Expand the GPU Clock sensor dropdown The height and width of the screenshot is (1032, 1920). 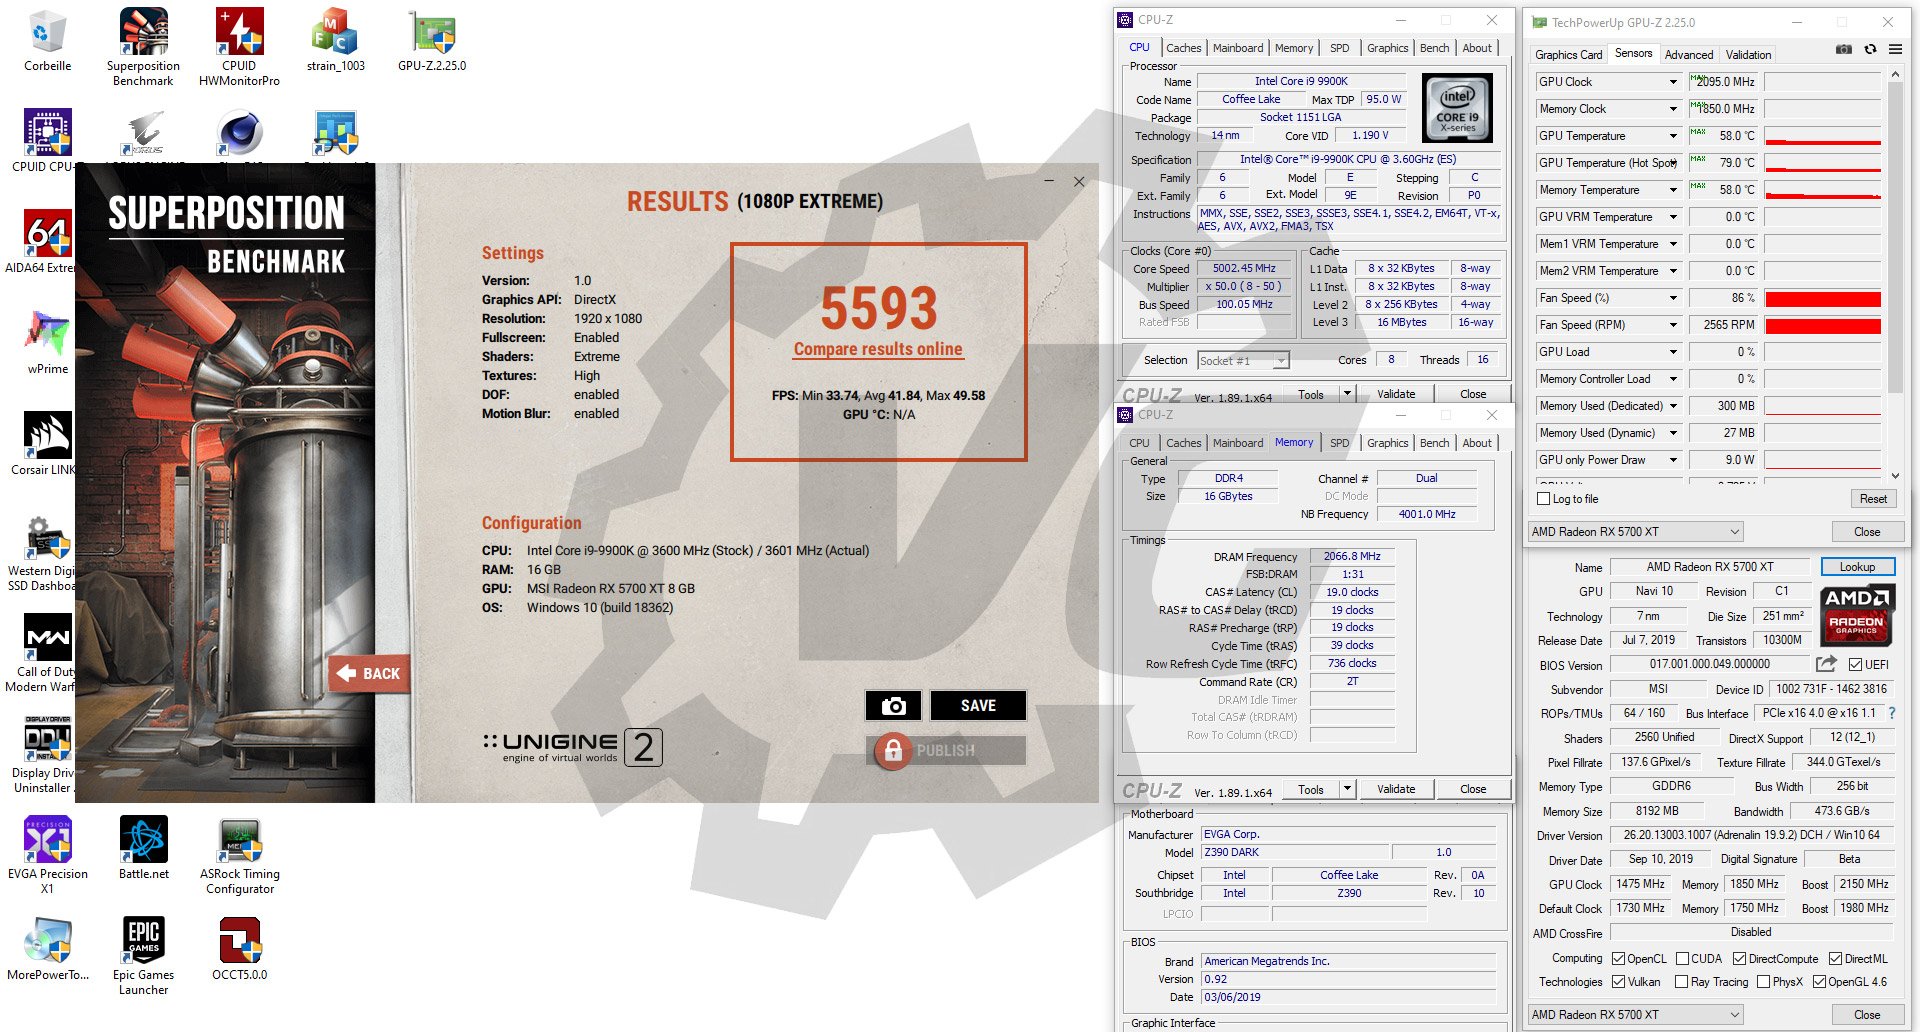[x=1673, y=82]
